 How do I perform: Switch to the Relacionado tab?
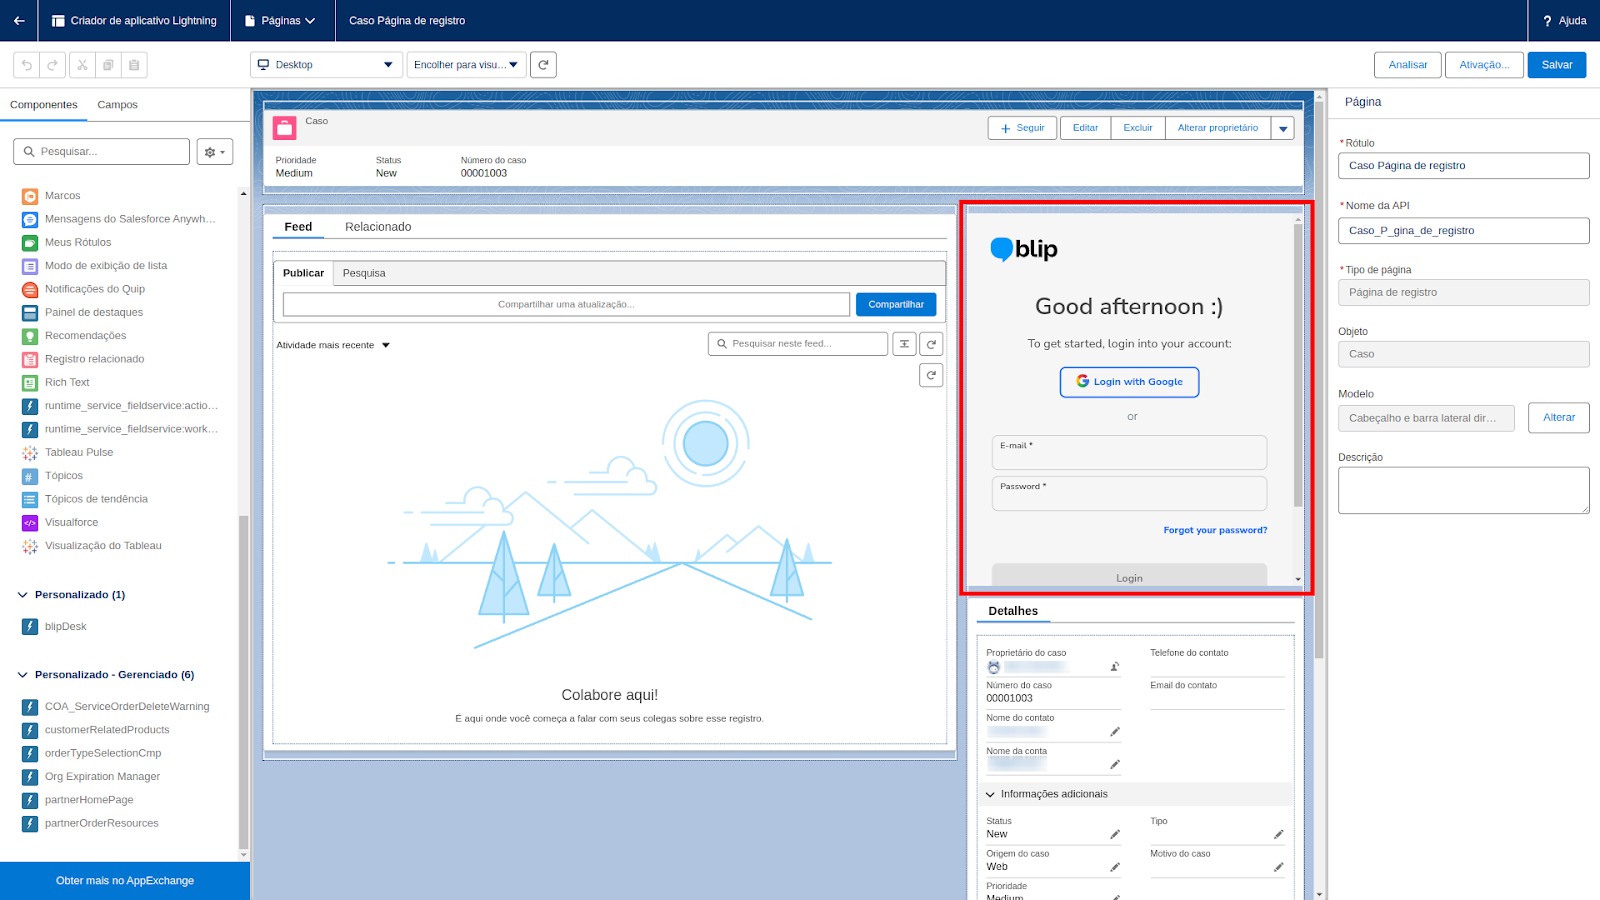tap(378, 227)
